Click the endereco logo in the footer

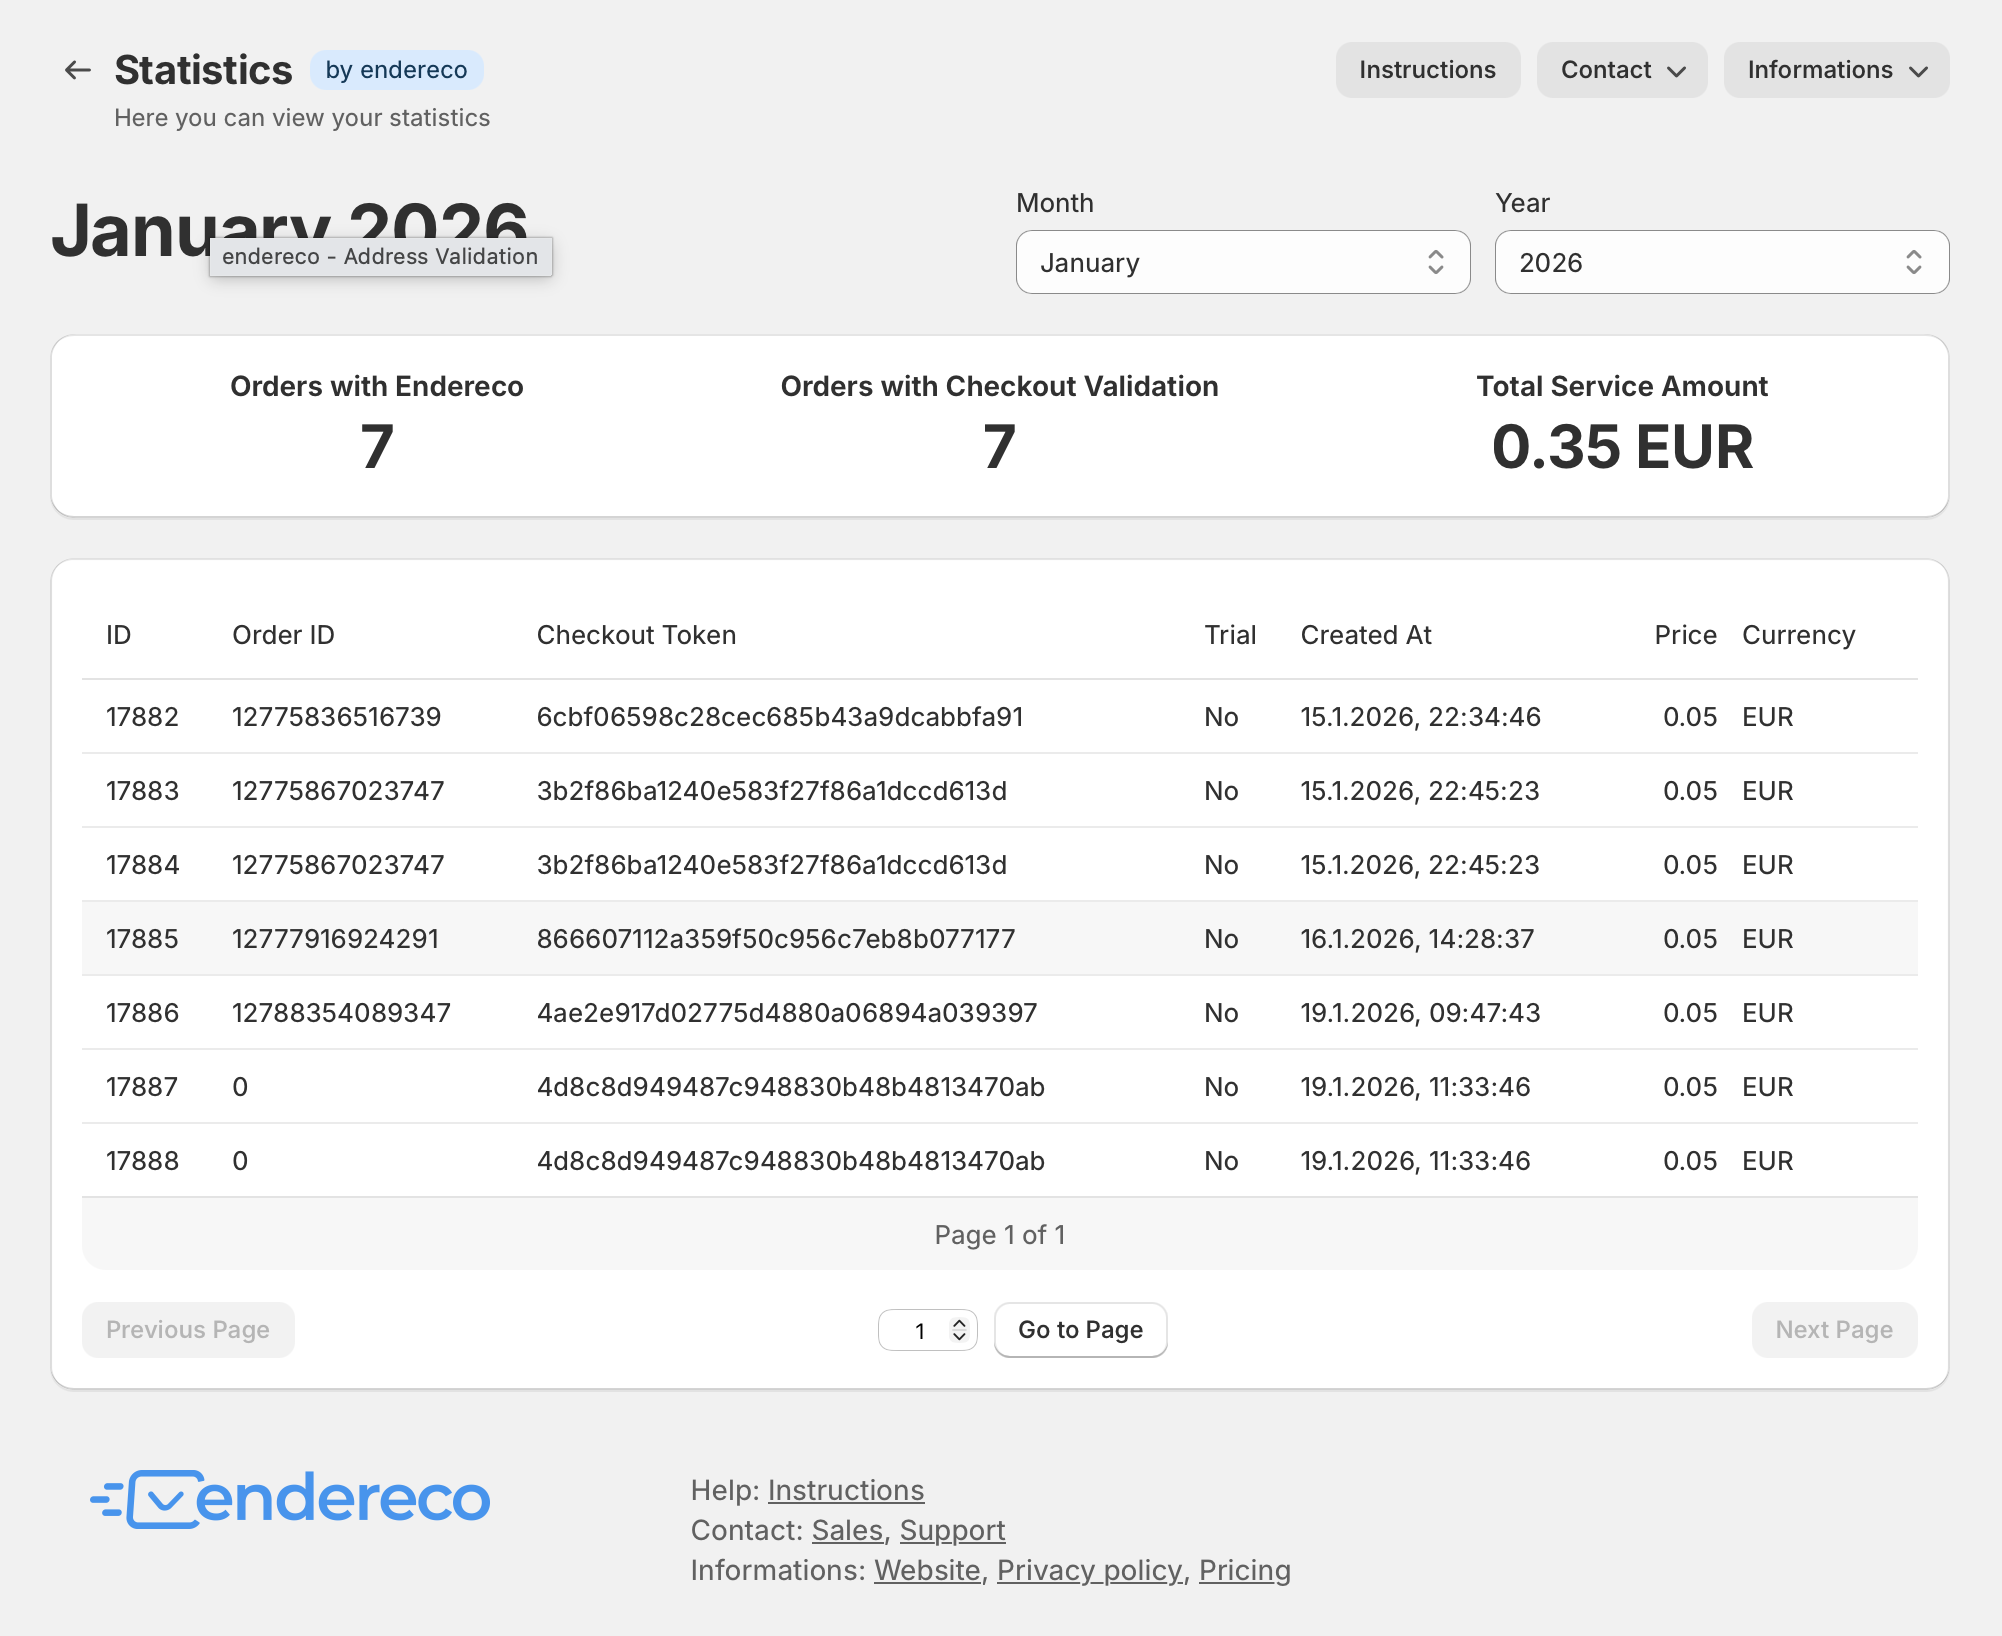tap(290, 1498)
